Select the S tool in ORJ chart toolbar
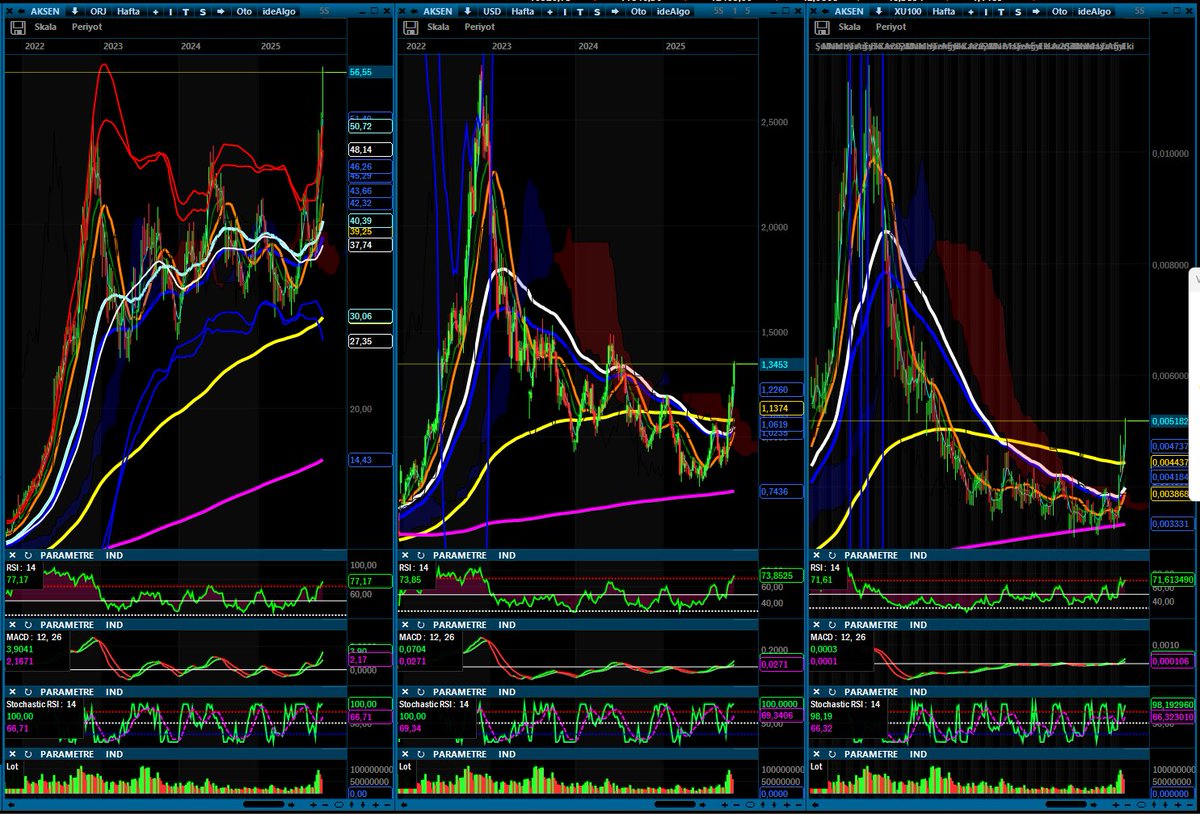Image resolution: width=1200 pixels, height=814 pixels. 203,12
